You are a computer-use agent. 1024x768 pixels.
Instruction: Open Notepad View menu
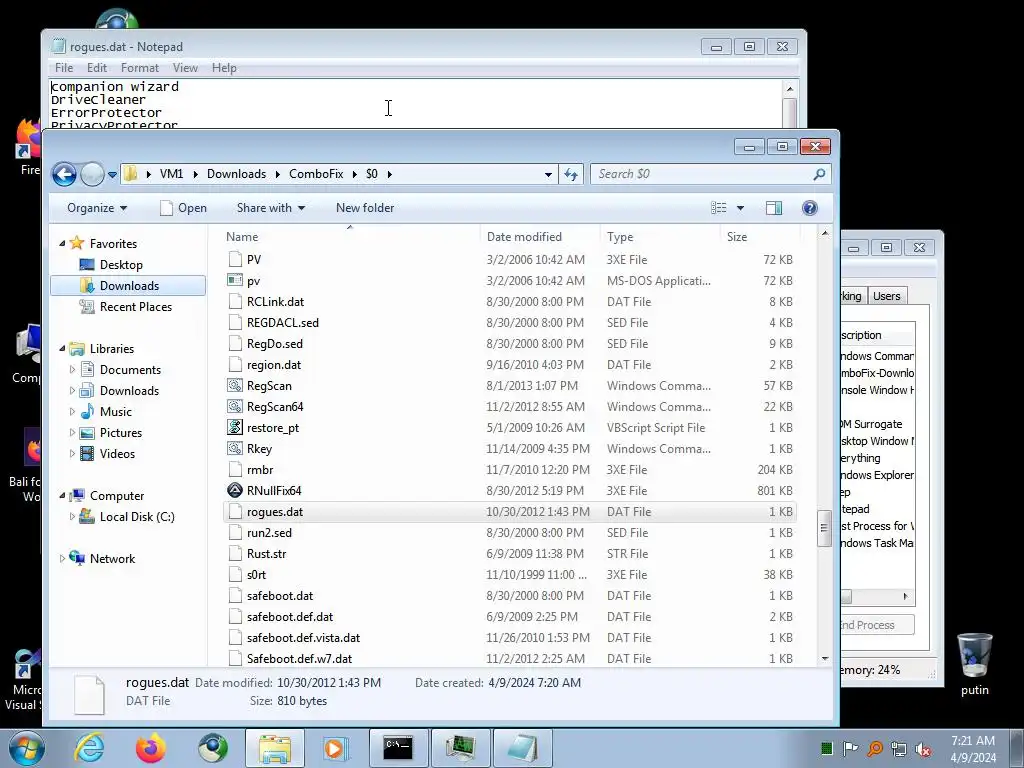(185, 68)
